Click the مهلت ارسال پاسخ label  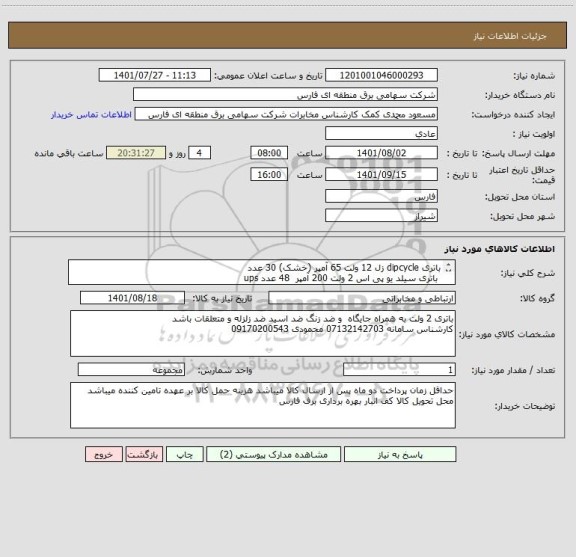(518, 153)
